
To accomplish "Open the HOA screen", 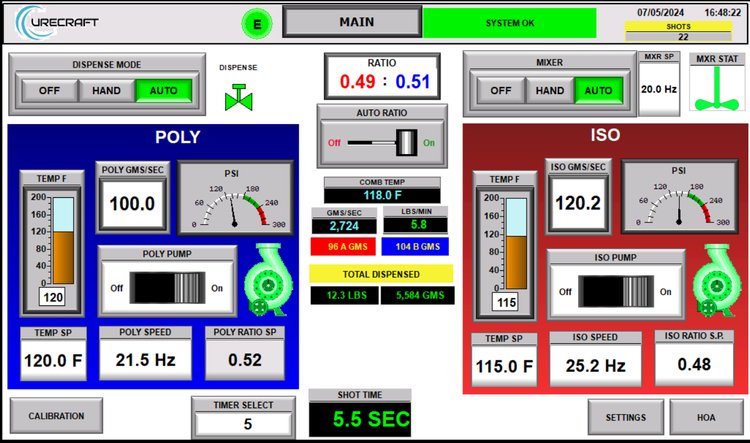I will point(706,417).
